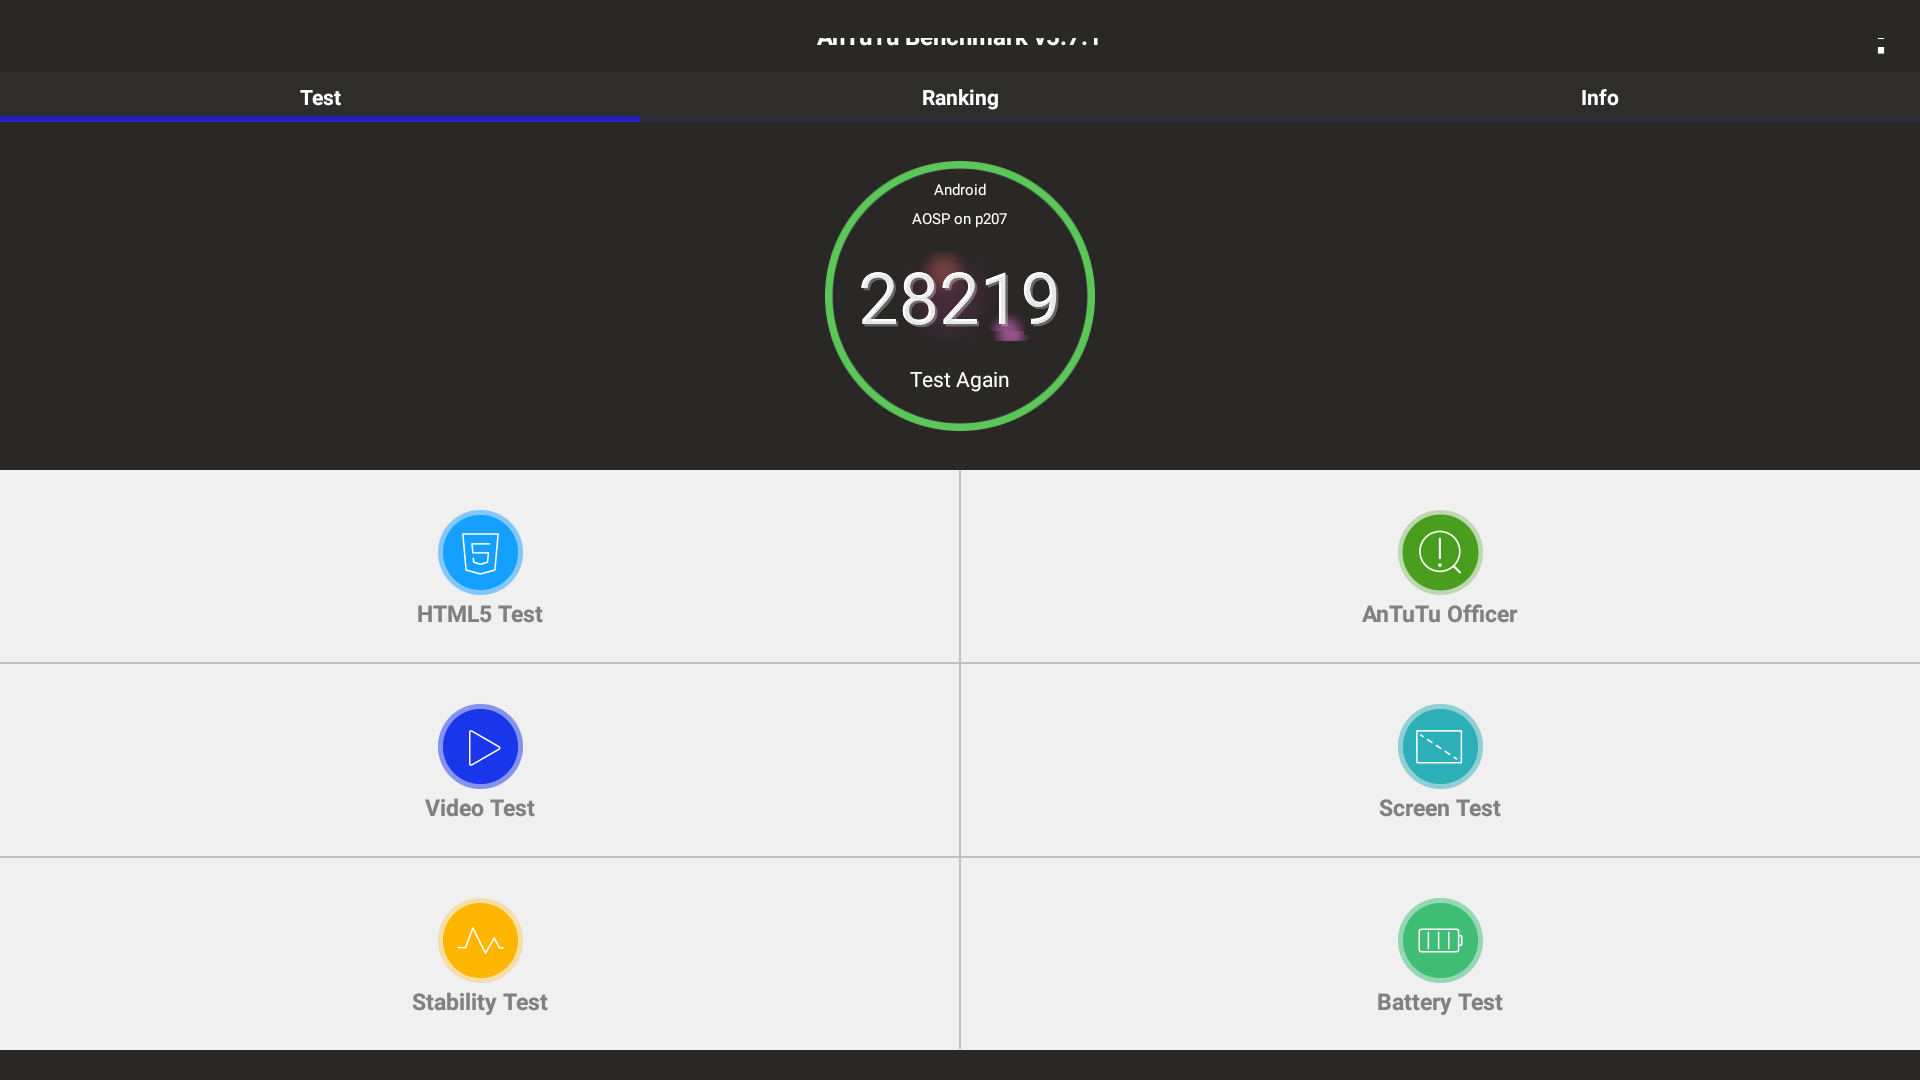Open the HTML5 Test icon
The height and width of the screenshot is (1080, 1920).
[480, 552]
